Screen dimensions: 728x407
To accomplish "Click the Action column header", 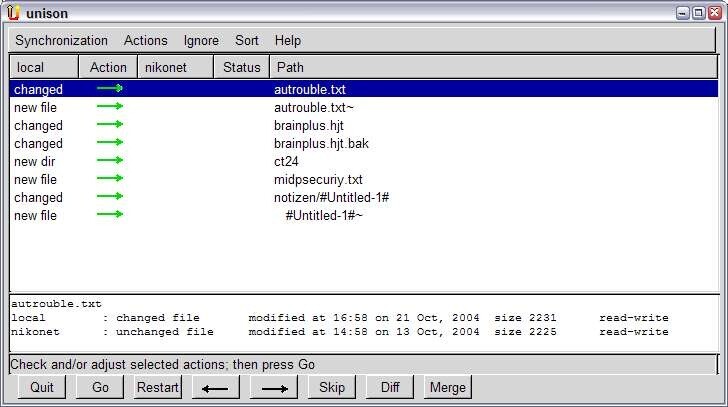I will (108, 67).
